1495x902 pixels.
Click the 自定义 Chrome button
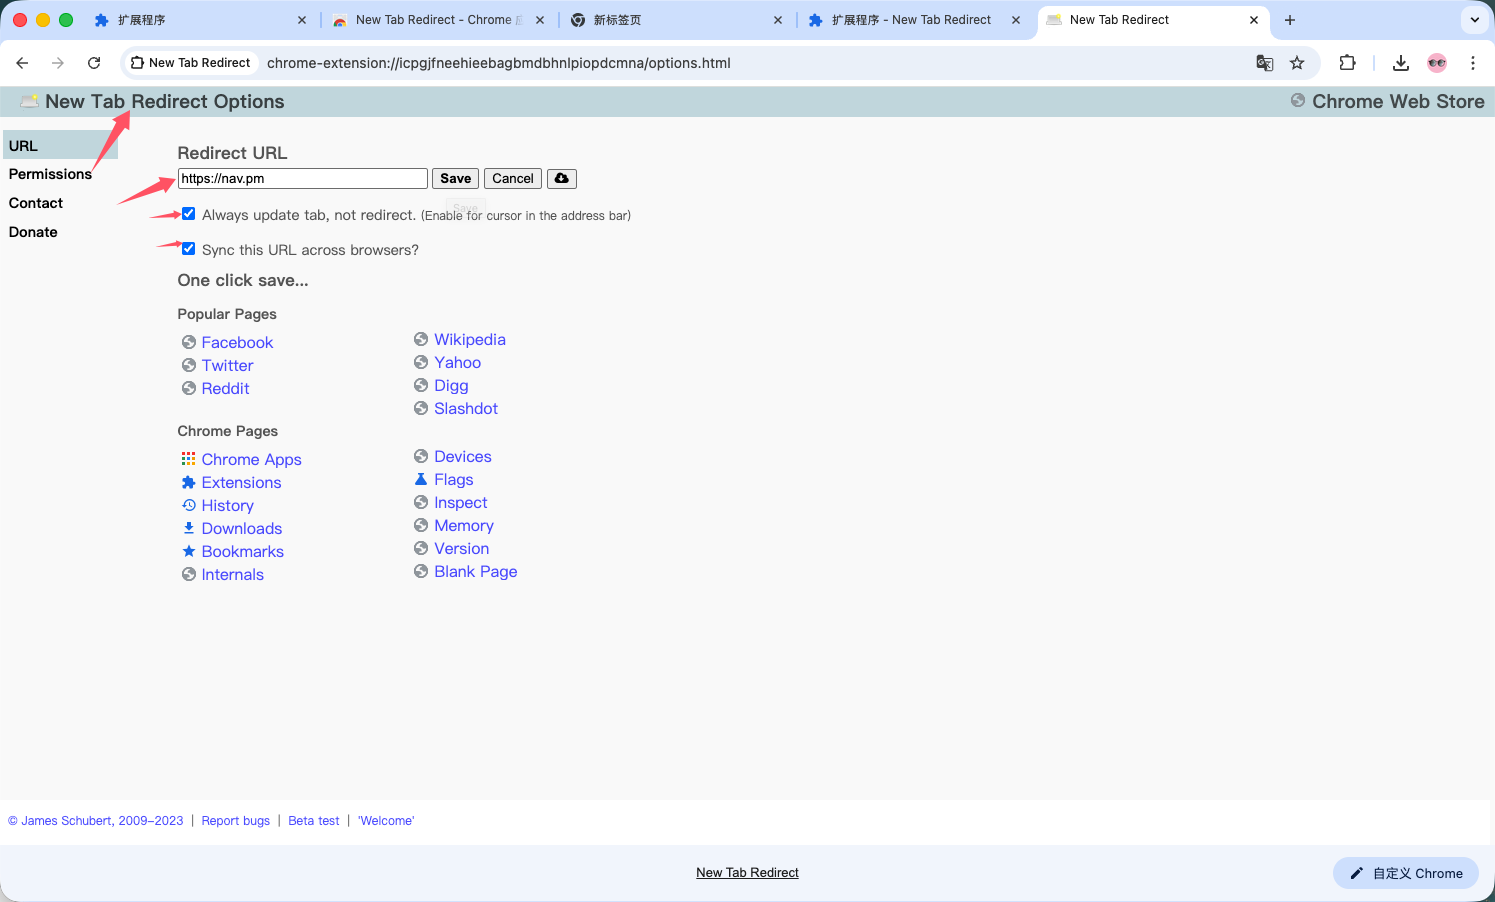point(1405,873)
